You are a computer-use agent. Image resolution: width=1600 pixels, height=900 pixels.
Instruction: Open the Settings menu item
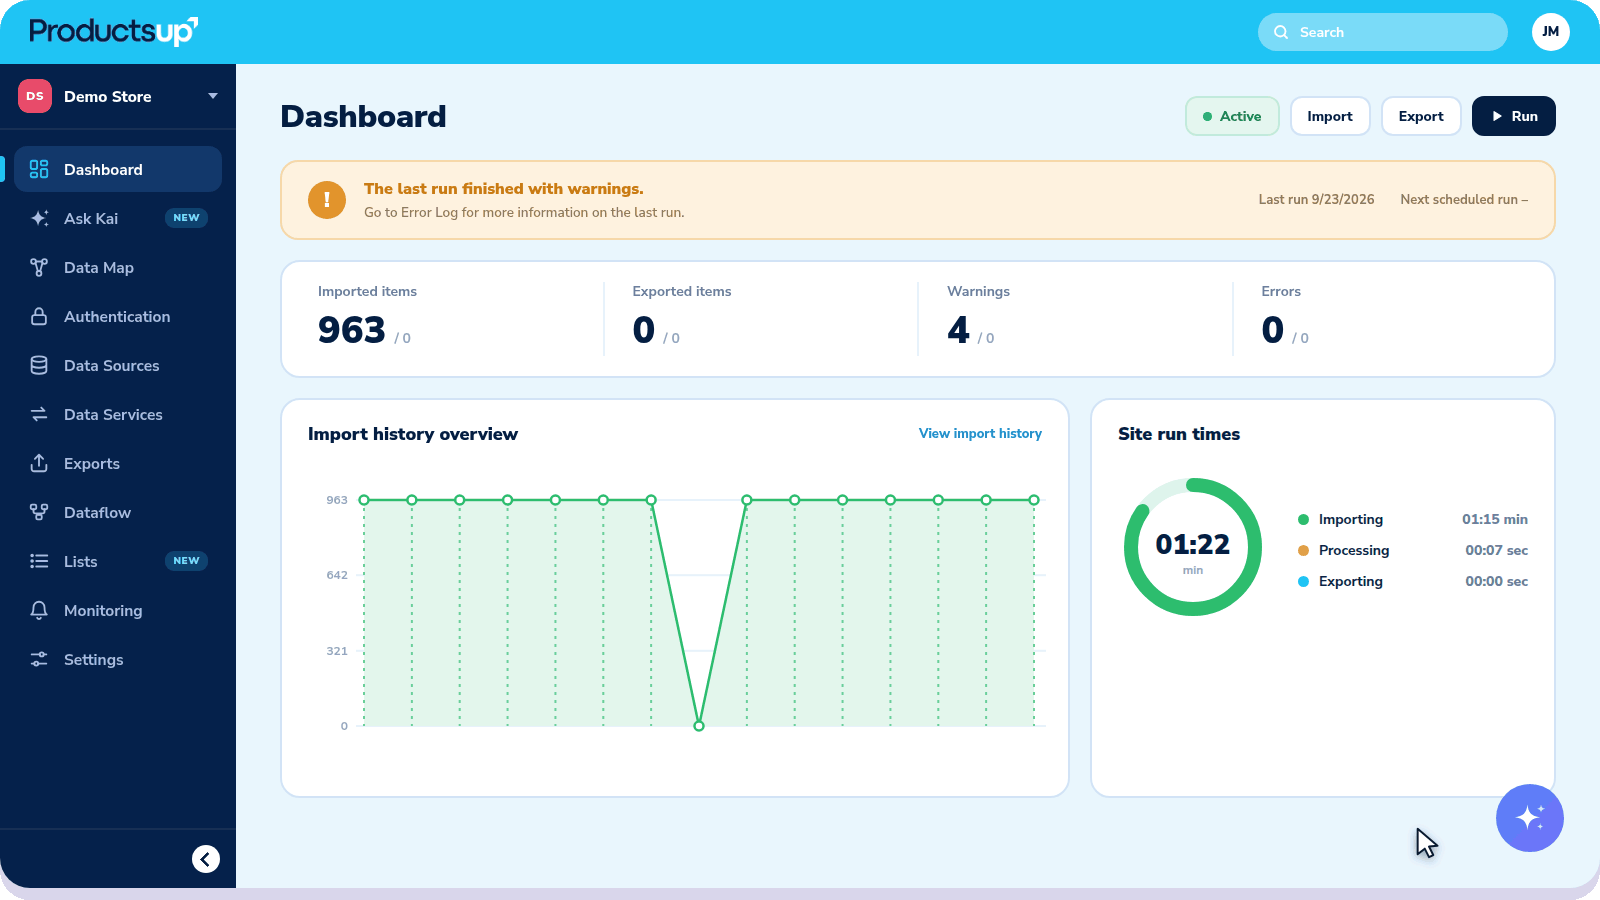(118, 659)
